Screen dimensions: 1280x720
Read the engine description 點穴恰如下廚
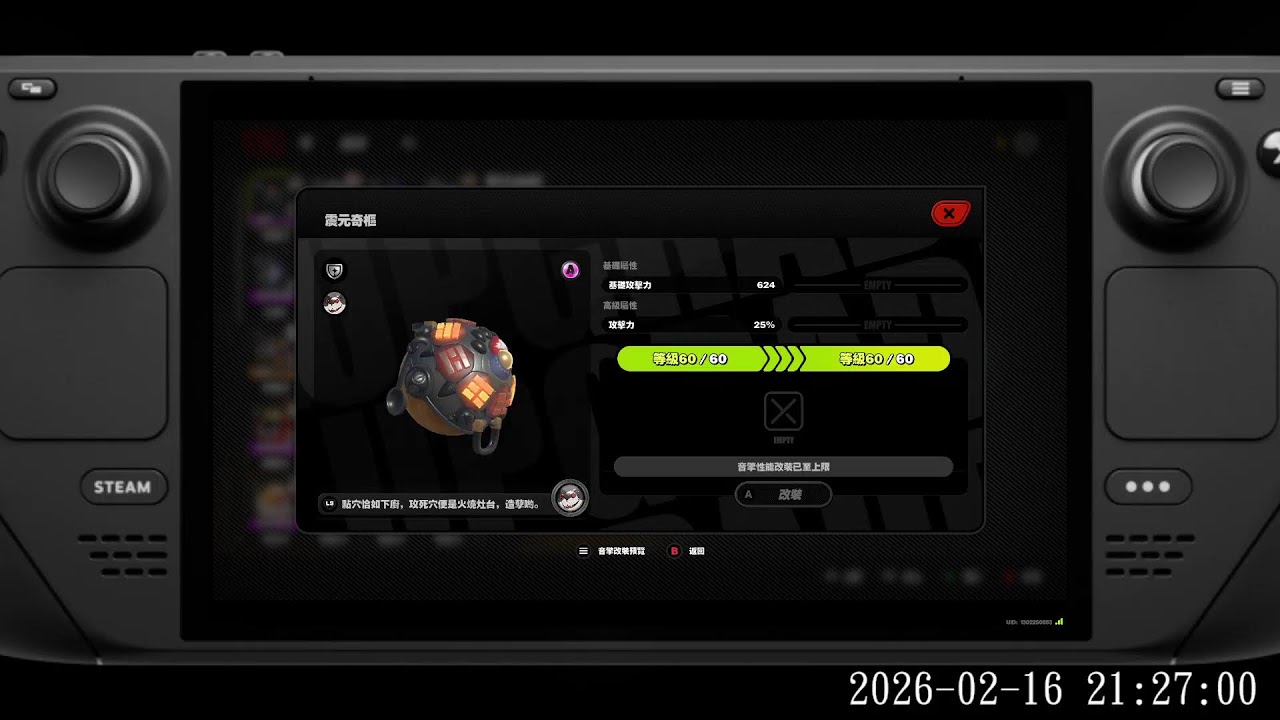click(x=441, y=504)
